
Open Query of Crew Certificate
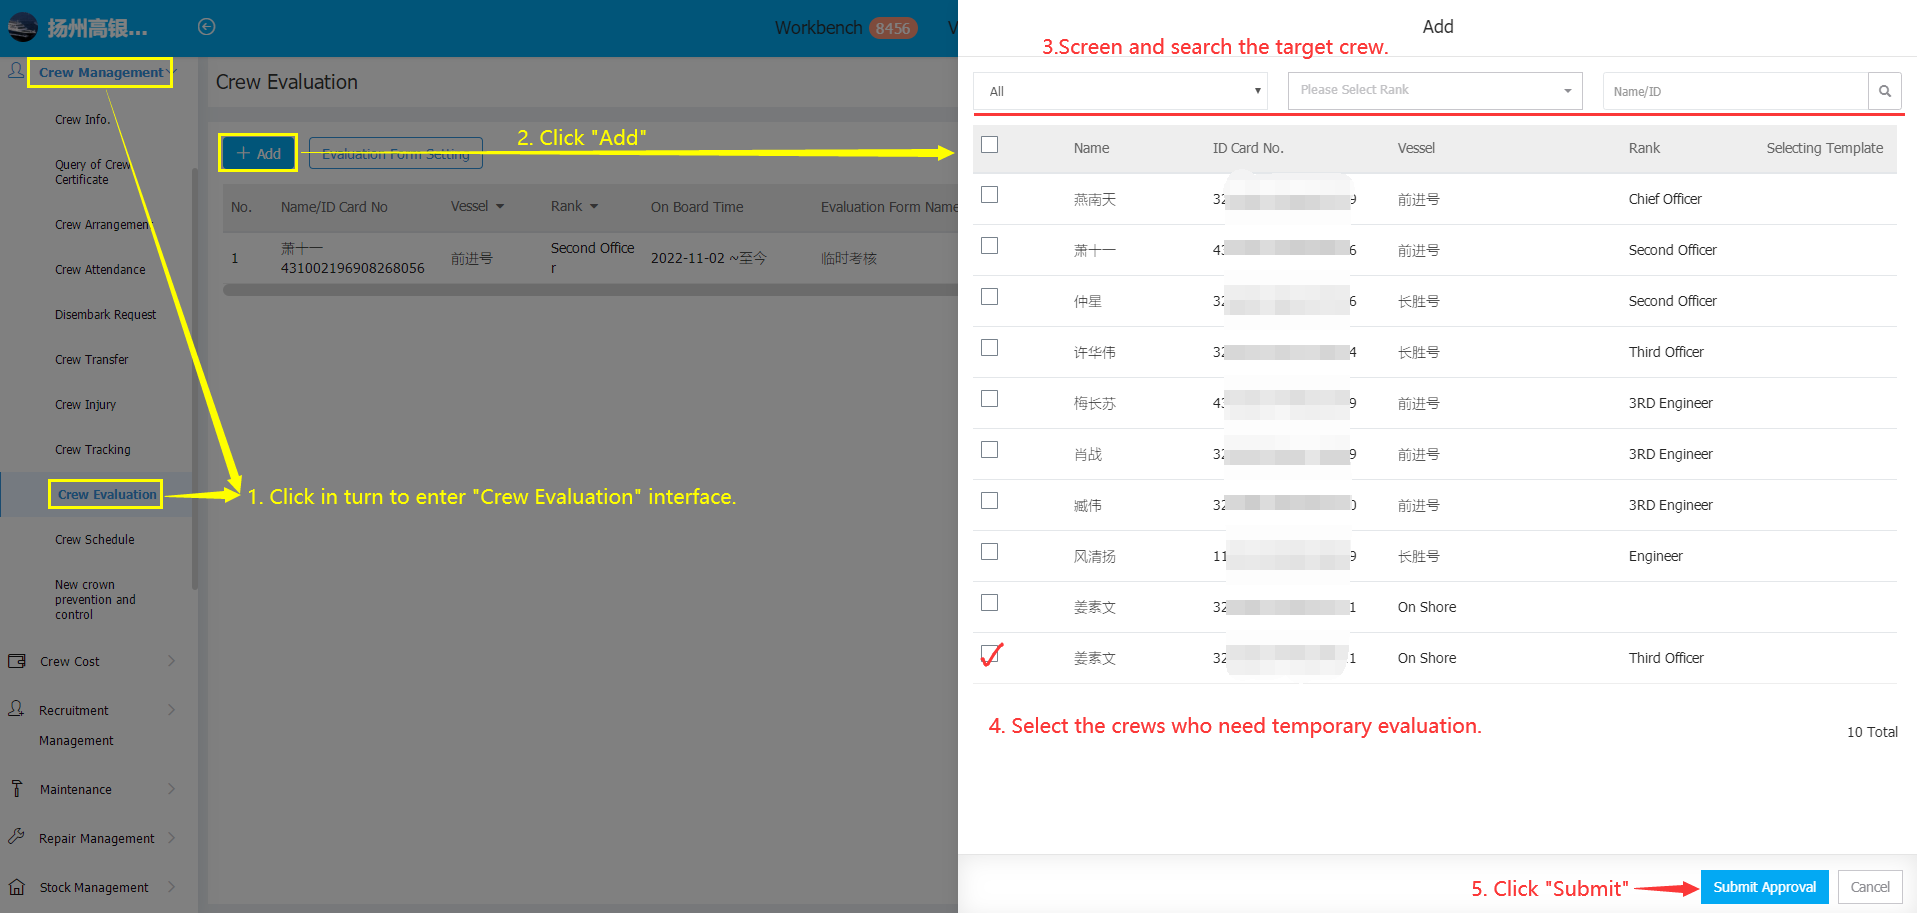click(x=93, y=172)
